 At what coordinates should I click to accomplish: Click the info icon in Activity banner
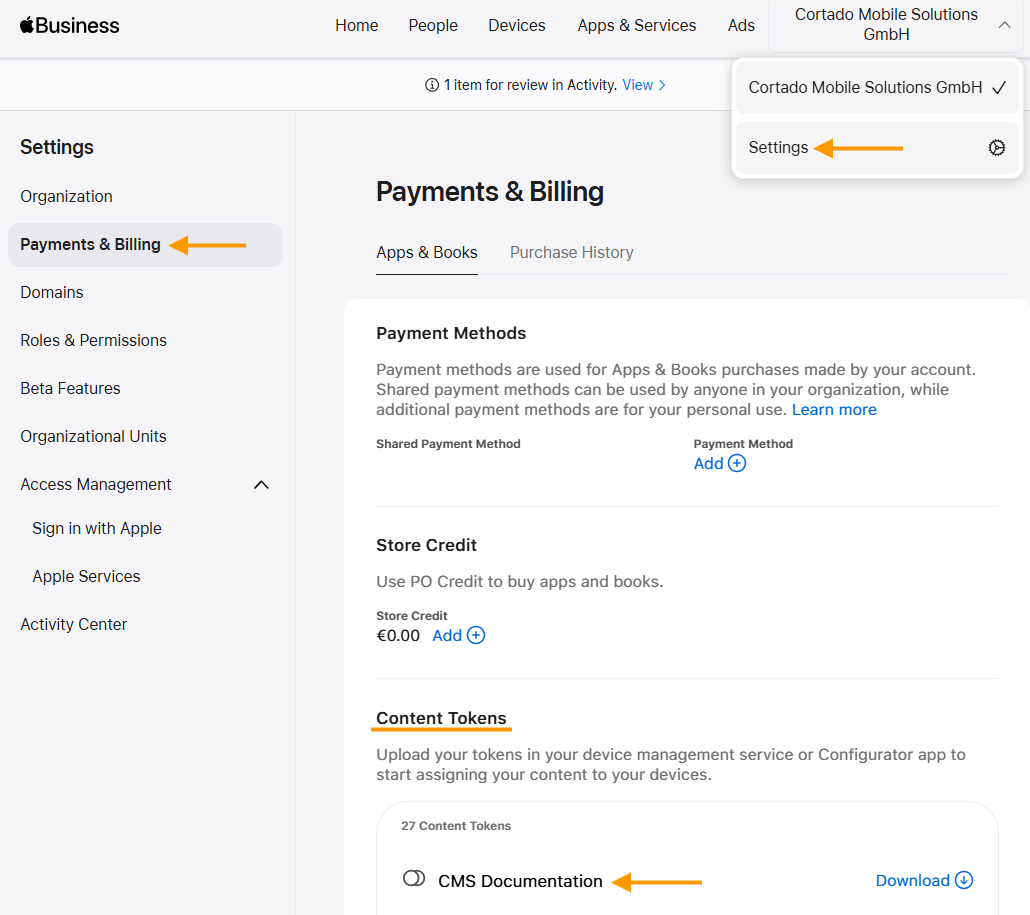tap(432, 85)
